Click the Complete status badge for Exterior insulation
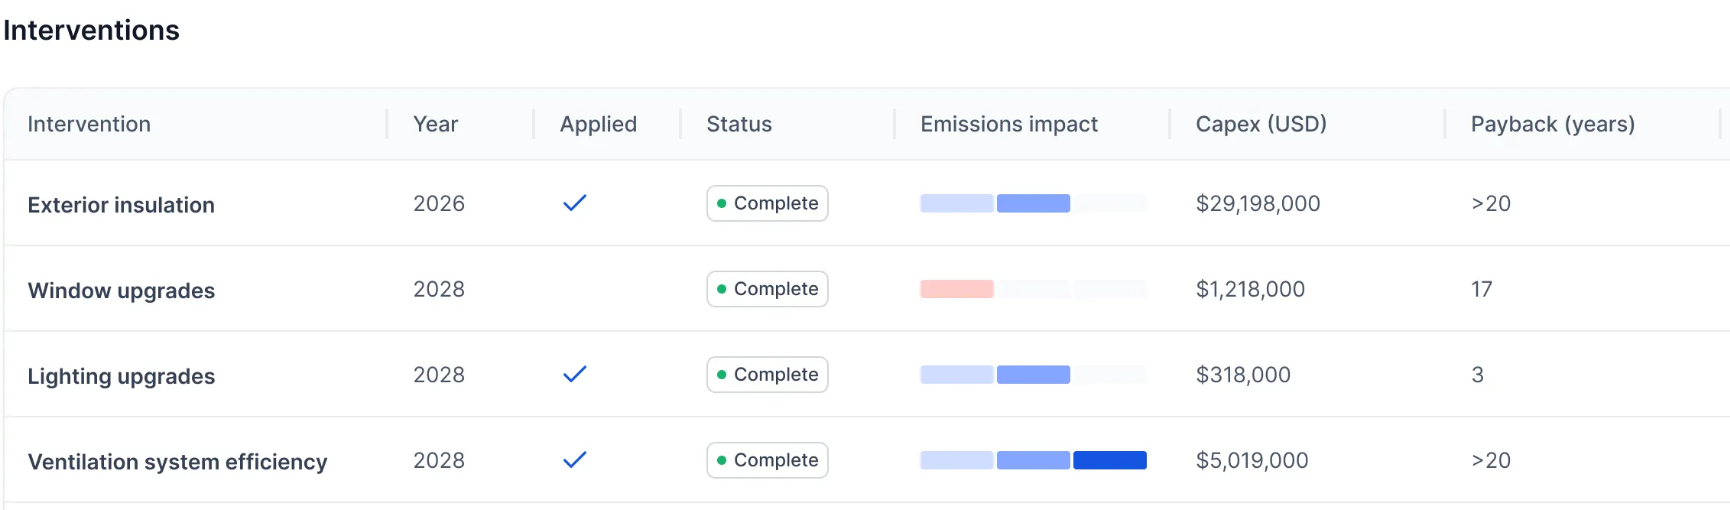1730x510 pixels. 767,203
